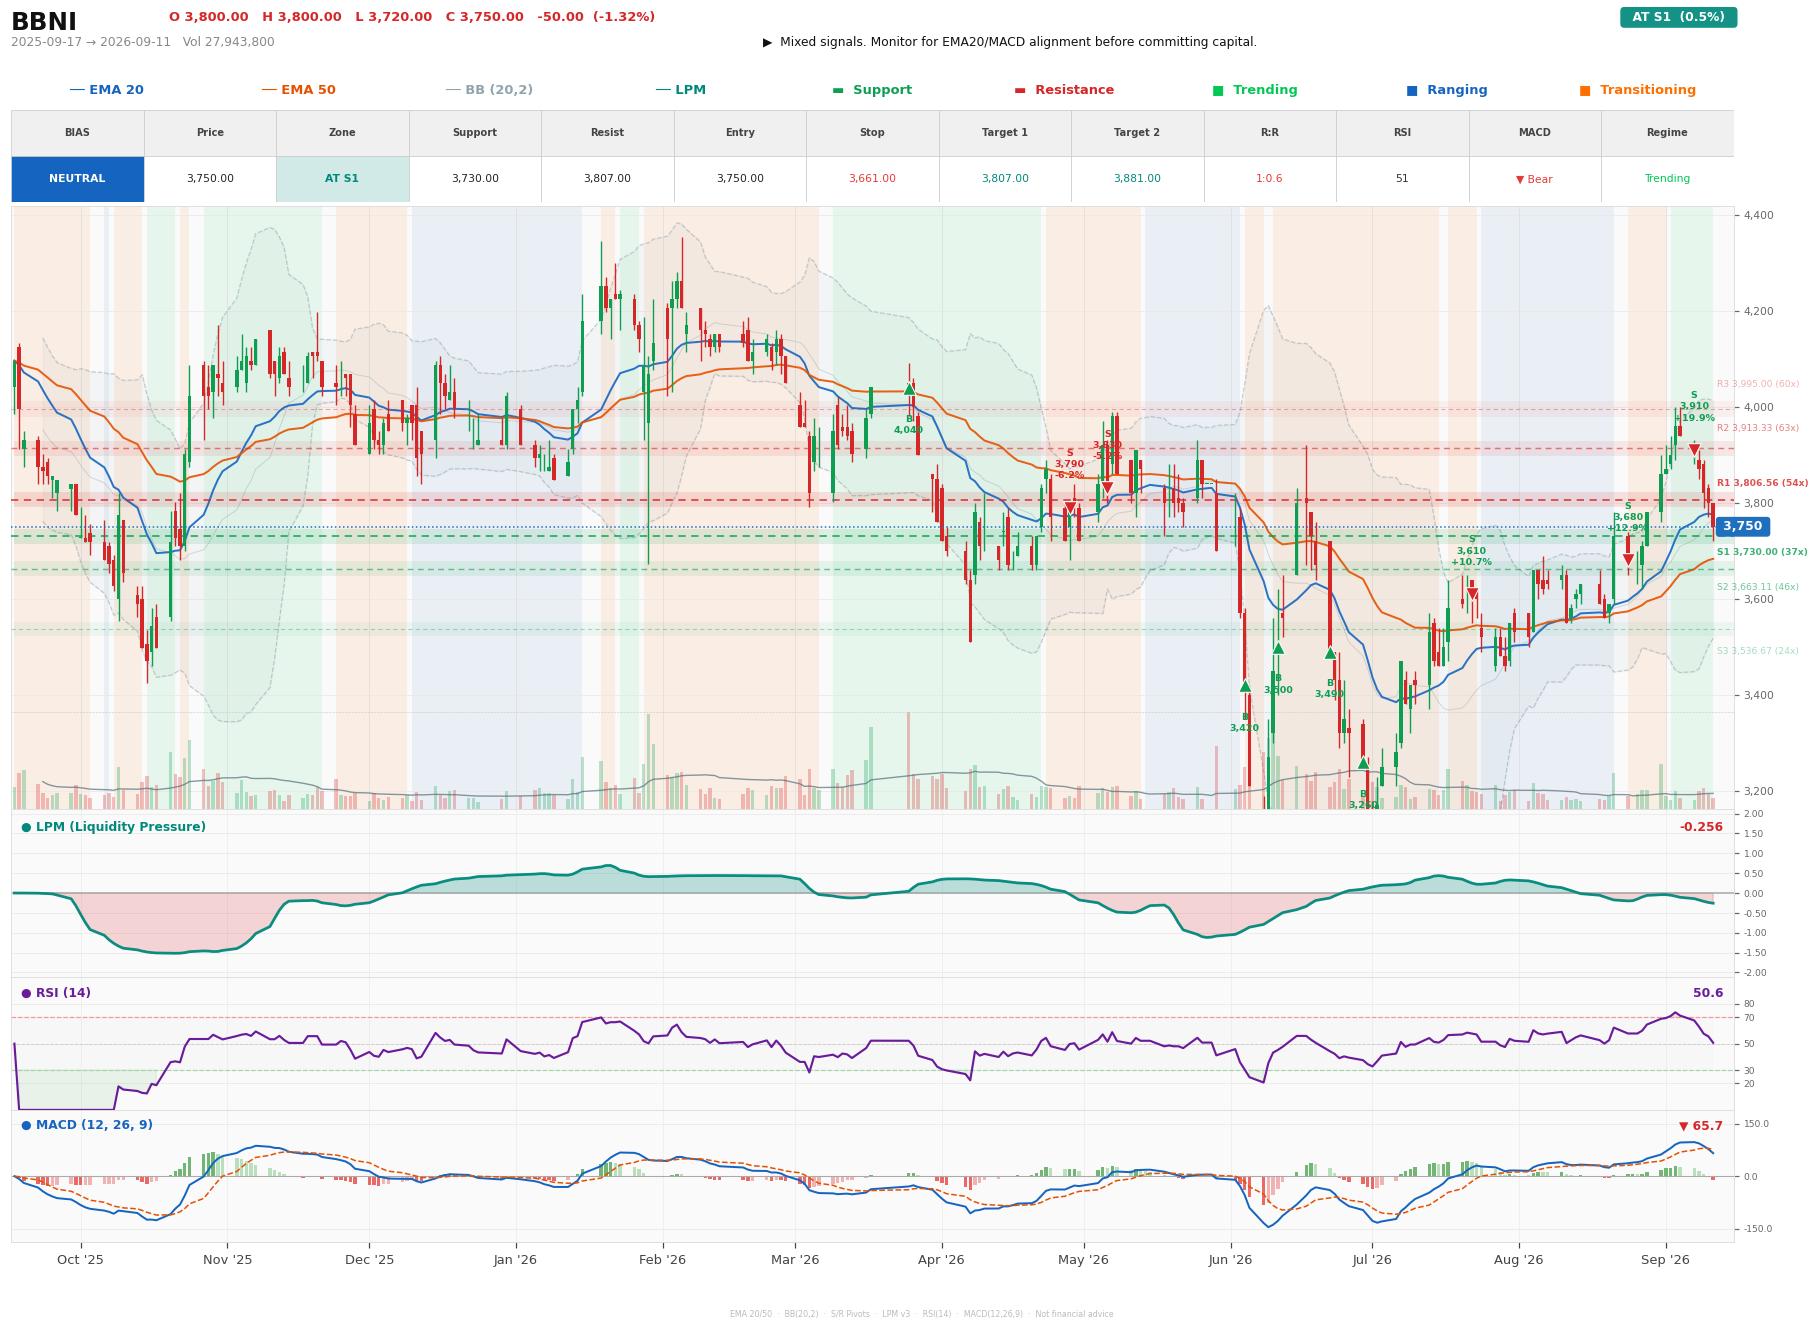Click the S1 3,730.00 support label
Viewport: 1819px width, 1330px height.
[1762, 552]
